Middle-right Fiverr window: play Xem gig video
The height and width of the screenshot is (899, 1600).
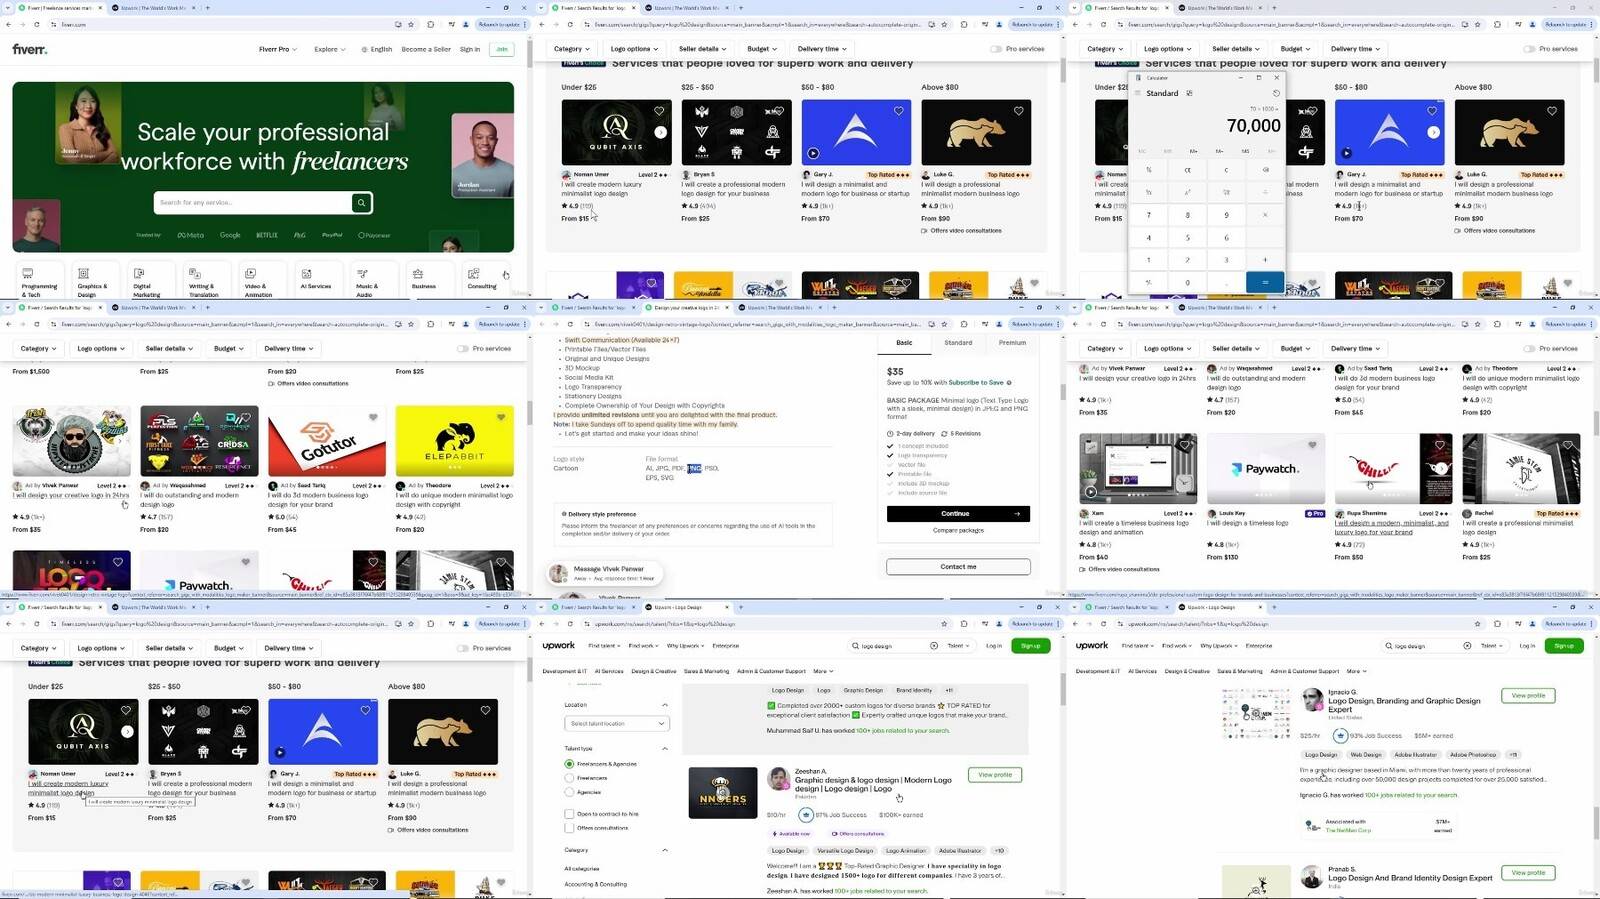click(x=1091, y=491)
